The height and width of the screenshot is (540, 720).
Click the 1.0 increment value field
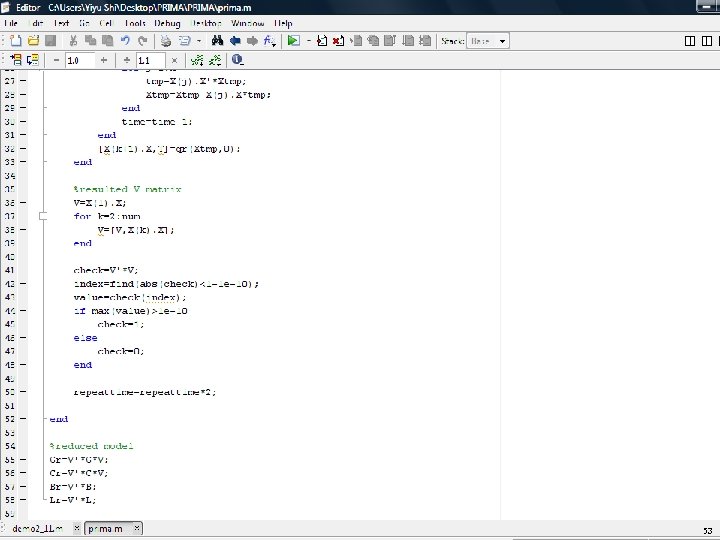80,60
